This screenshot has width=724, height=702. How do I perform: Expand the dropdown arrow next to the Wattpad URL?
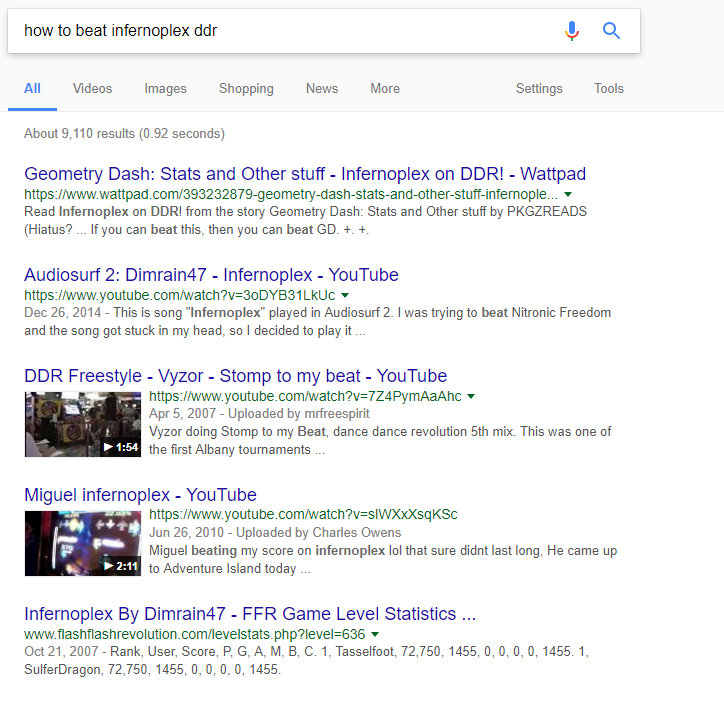point(568,194)
